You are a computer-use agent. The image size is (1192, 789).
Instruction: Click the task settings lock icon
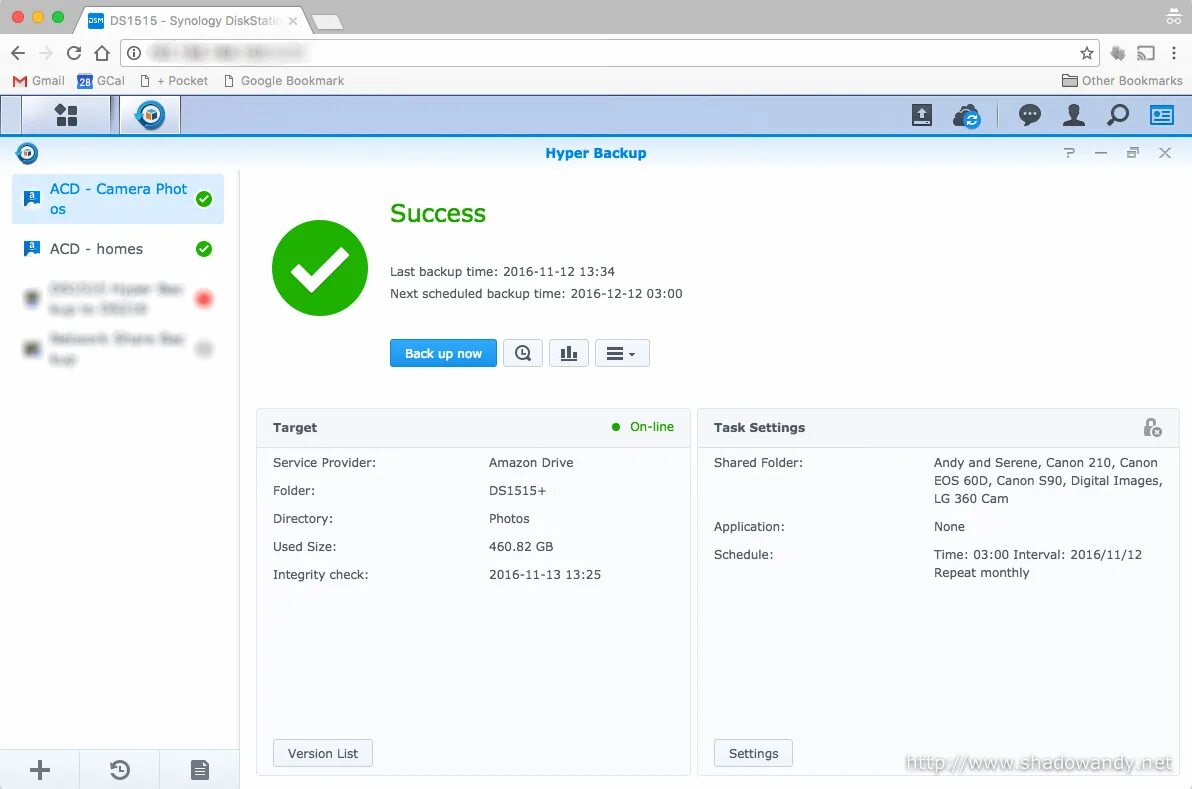point(1152,427)
